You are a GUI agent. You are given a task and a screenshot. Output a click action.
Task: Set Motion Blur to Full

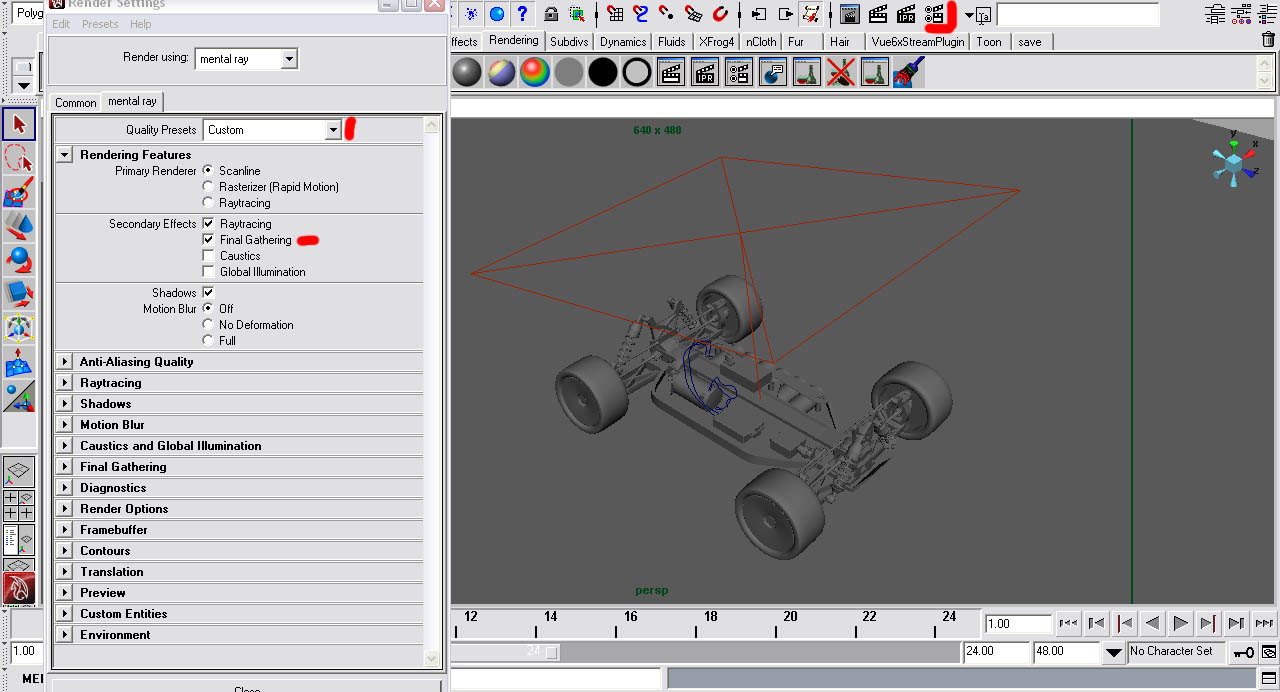coord(208,341)
